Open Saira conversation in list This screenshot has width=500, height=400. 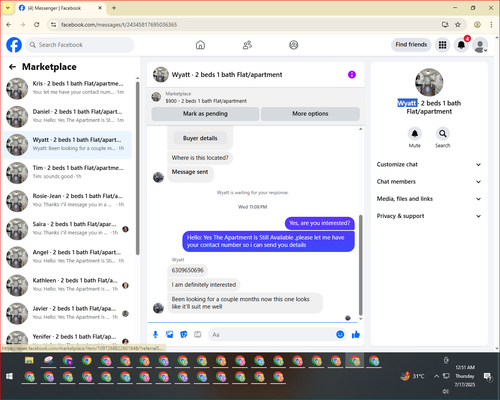click(x=68, y=229)
